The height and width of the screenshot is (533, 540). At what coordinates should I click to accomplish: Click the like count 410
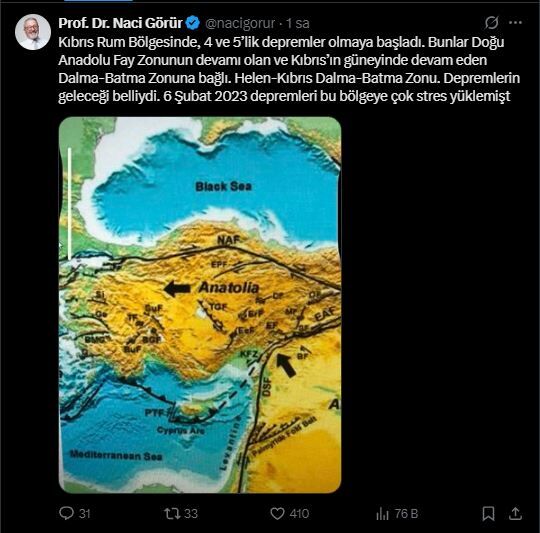[x=299, y=514]
